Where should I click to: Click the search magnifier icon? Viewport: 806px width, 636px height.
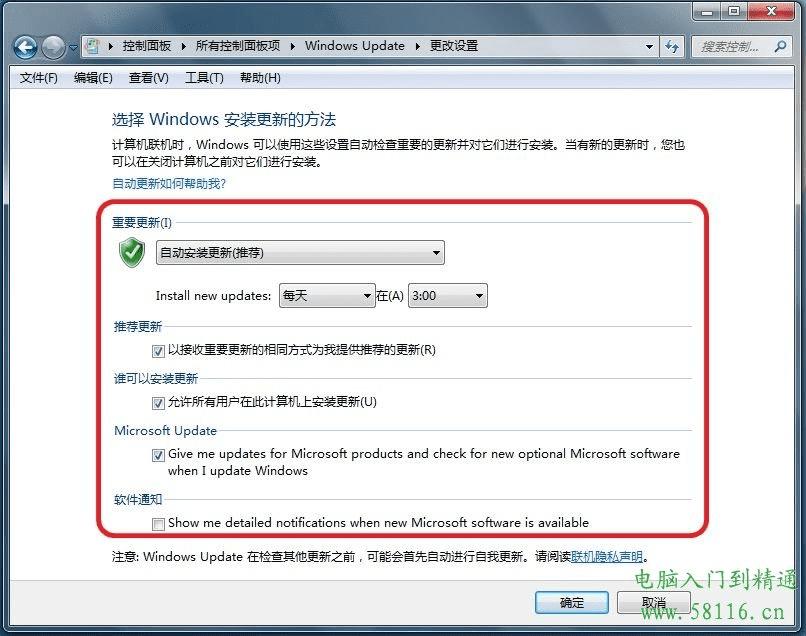coord(780,47)
